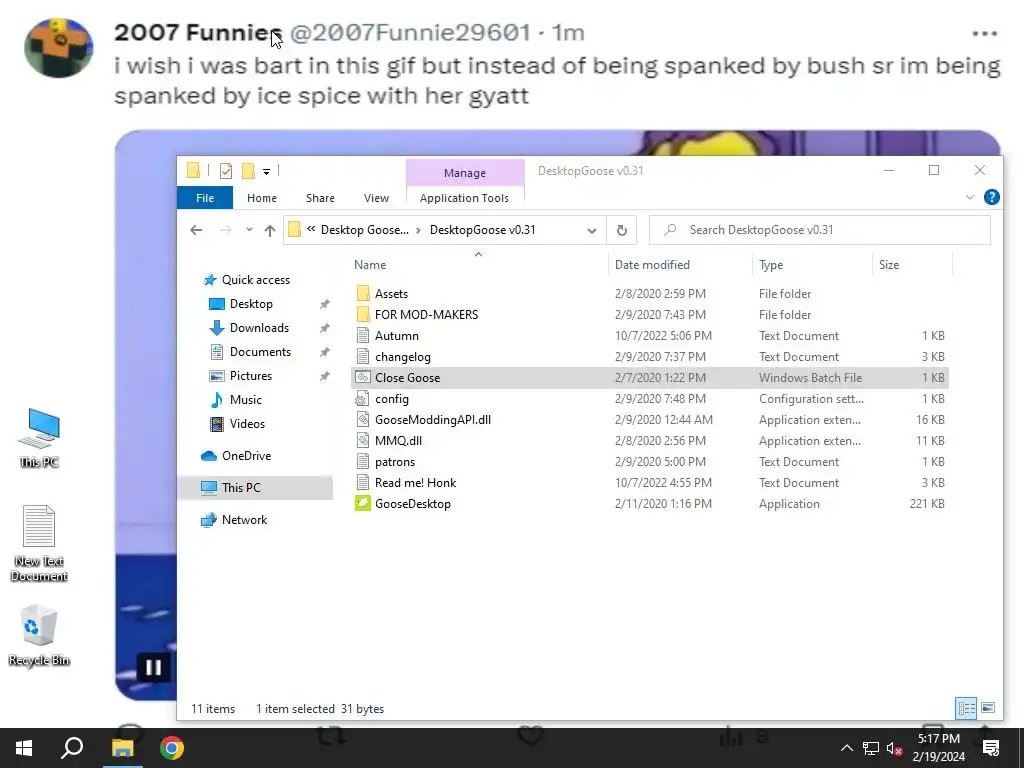Open 2007 Funnies profile name
The height and width of the screenshot is (768, 1024).
coord(198,33)
